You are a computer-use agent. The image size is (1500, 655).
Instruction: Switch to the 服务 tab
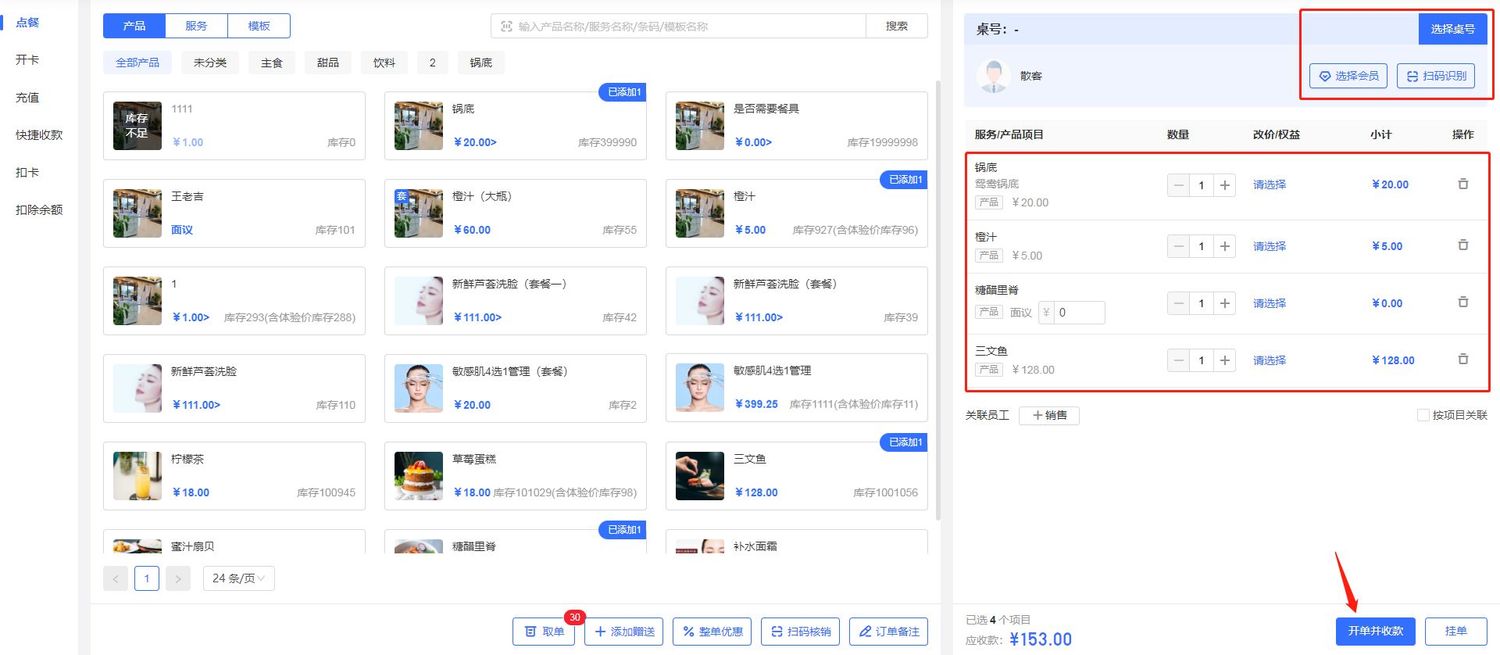(x=196, y=26)
